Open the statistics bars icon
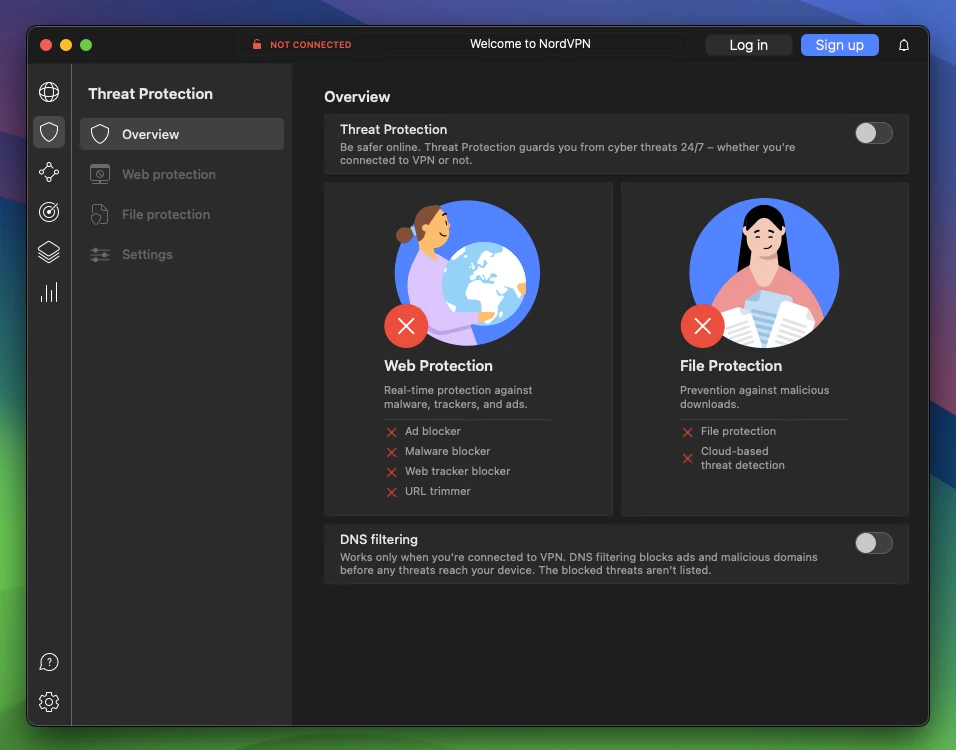This screenshot has width=956, height=750. 49,292
